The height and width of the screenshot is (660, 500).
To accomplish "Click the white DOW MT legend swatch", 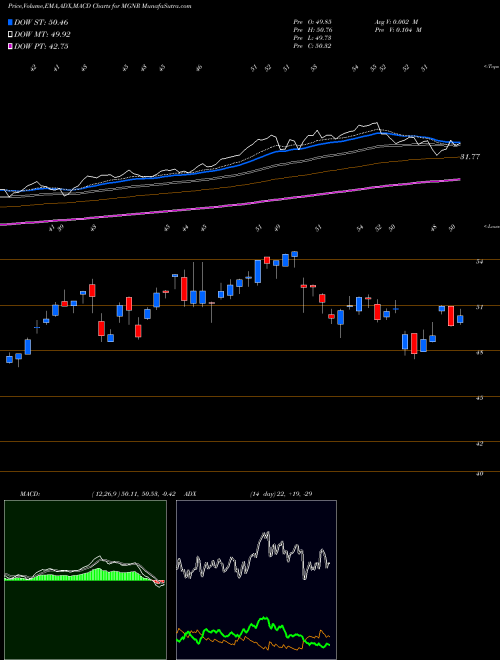I will coord(10,35).
